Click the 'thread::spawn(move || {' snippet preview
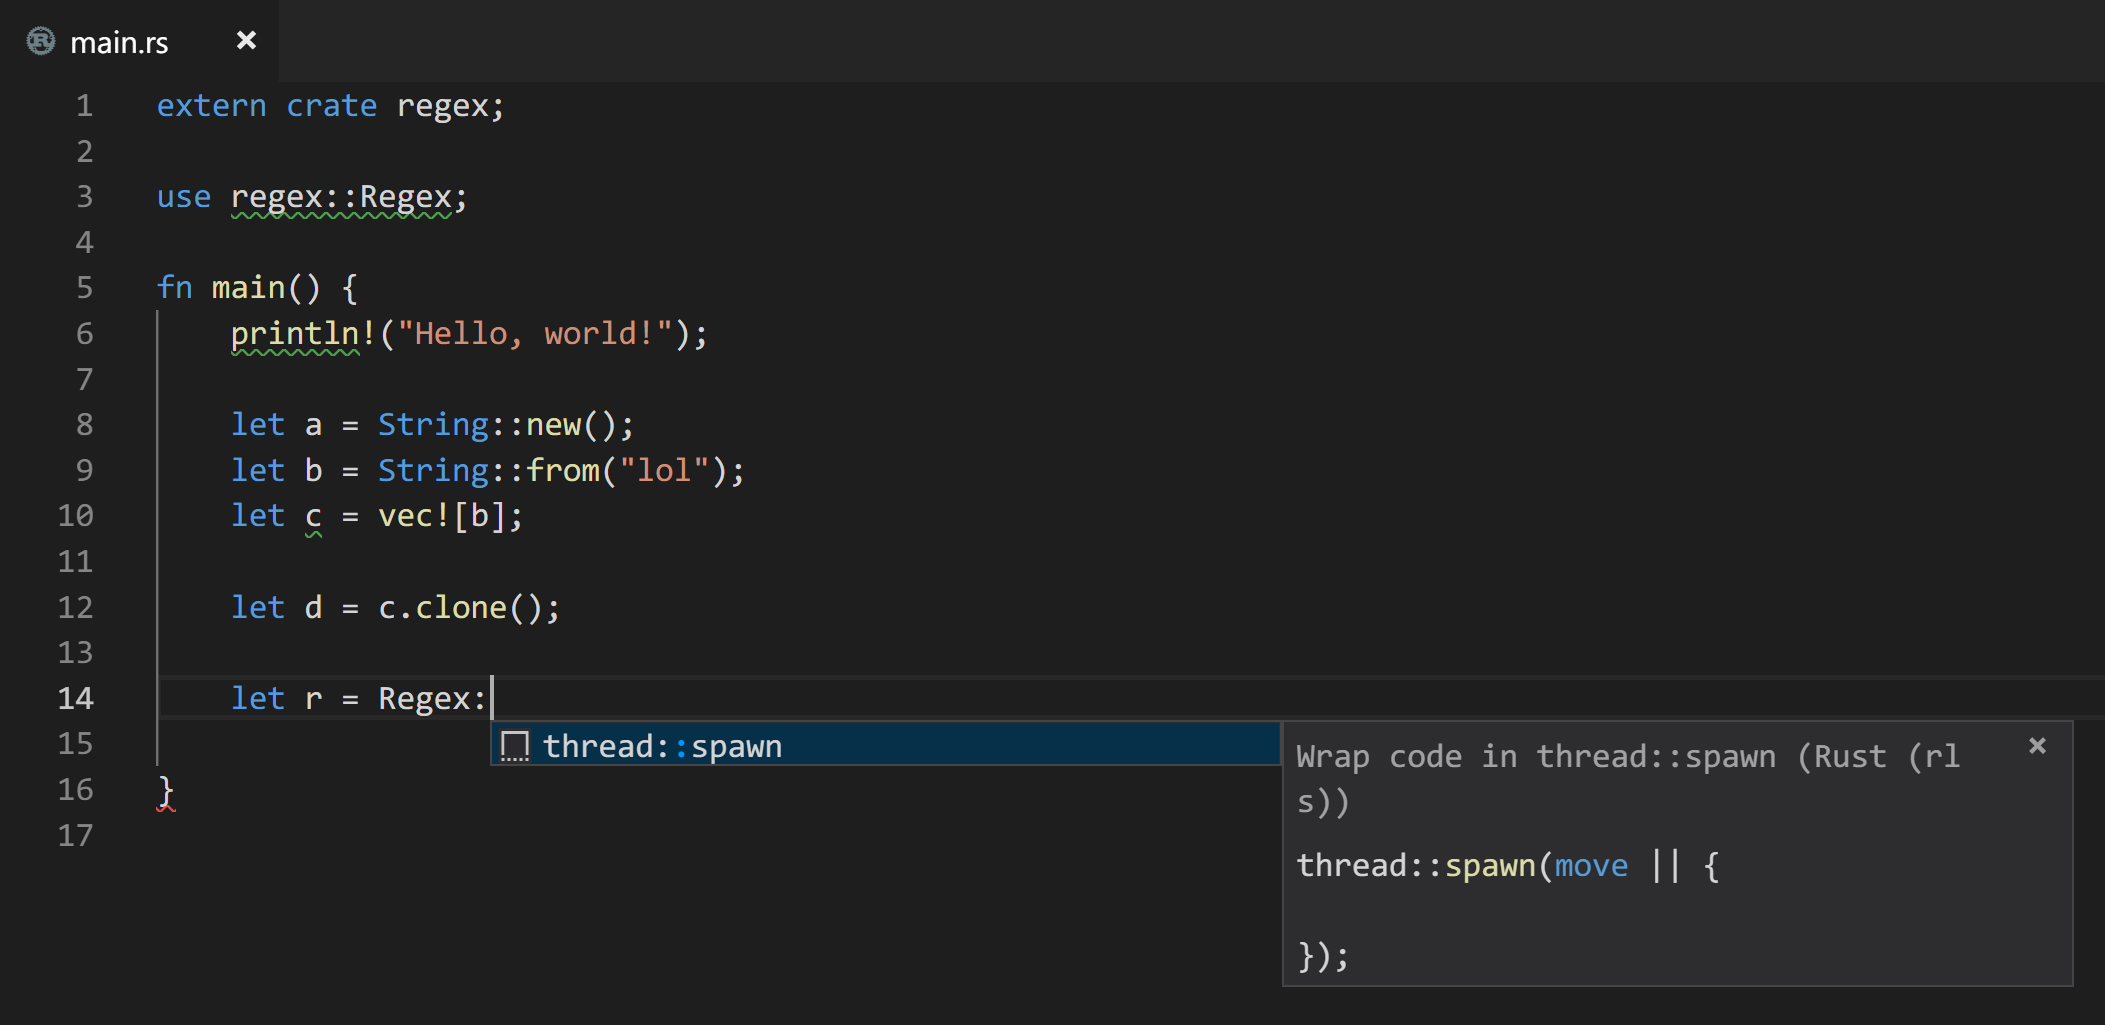Screen dimensions: 2105x1025 click(x=1508, y=866)
